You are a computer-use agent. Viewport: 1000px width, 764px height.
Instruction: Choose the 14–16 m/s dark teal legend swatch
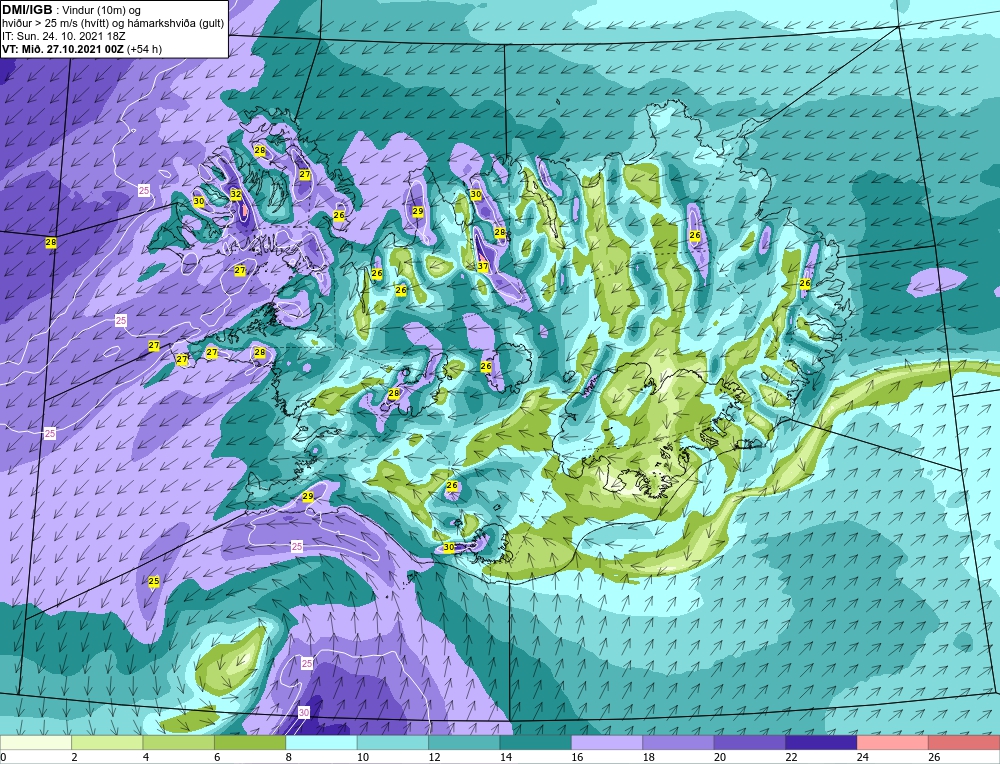536,742
